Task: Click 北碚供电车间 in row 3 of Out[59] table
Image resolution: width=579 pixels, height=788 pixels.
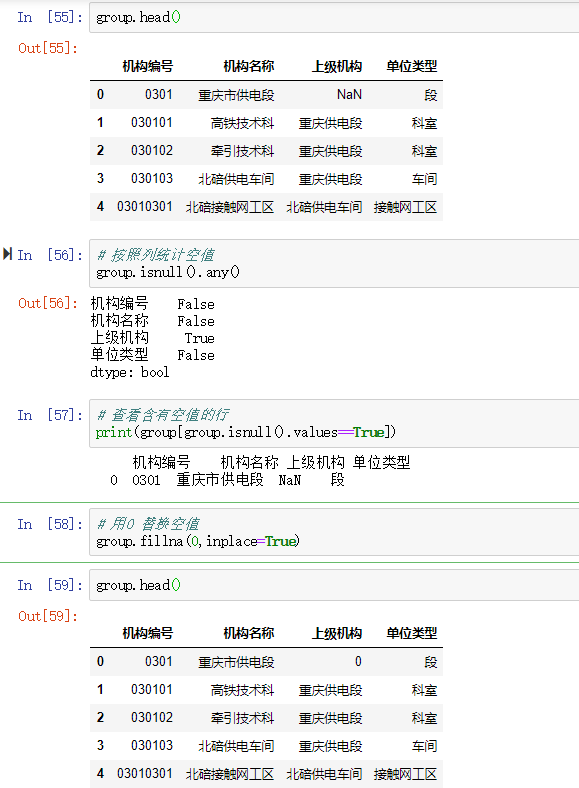Action: coord(236,746)
